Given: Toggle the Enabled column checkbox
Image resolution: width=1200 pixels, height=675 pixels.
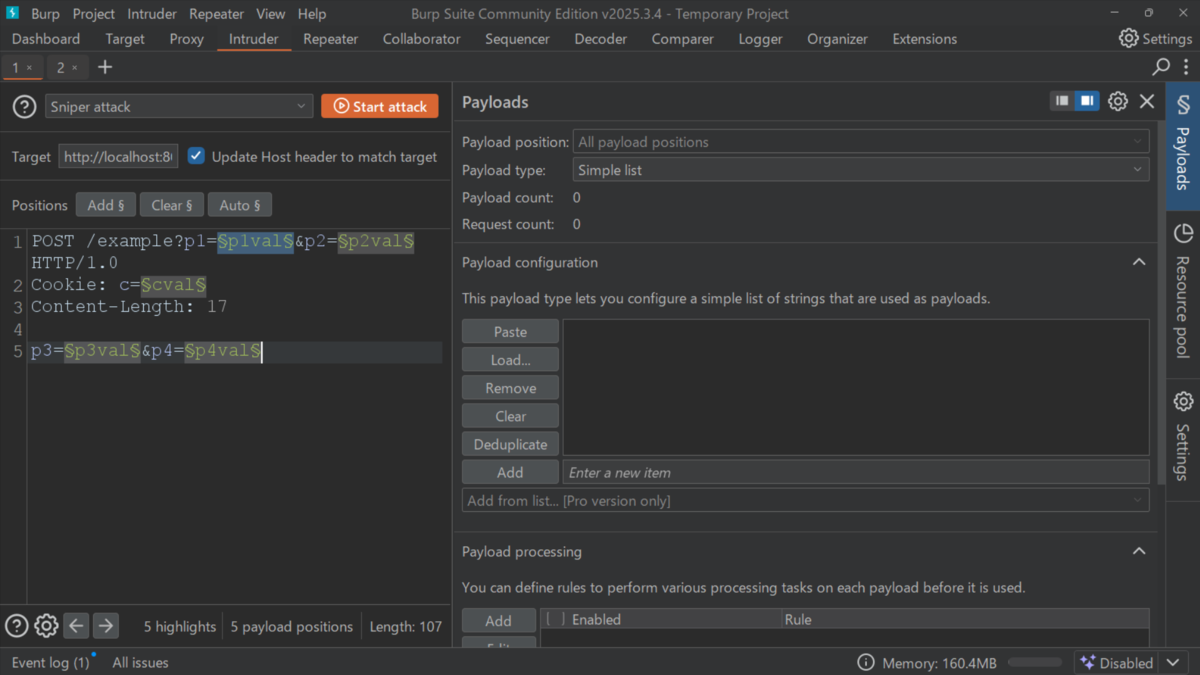Looking at the screenshot, I should point(554,619).
